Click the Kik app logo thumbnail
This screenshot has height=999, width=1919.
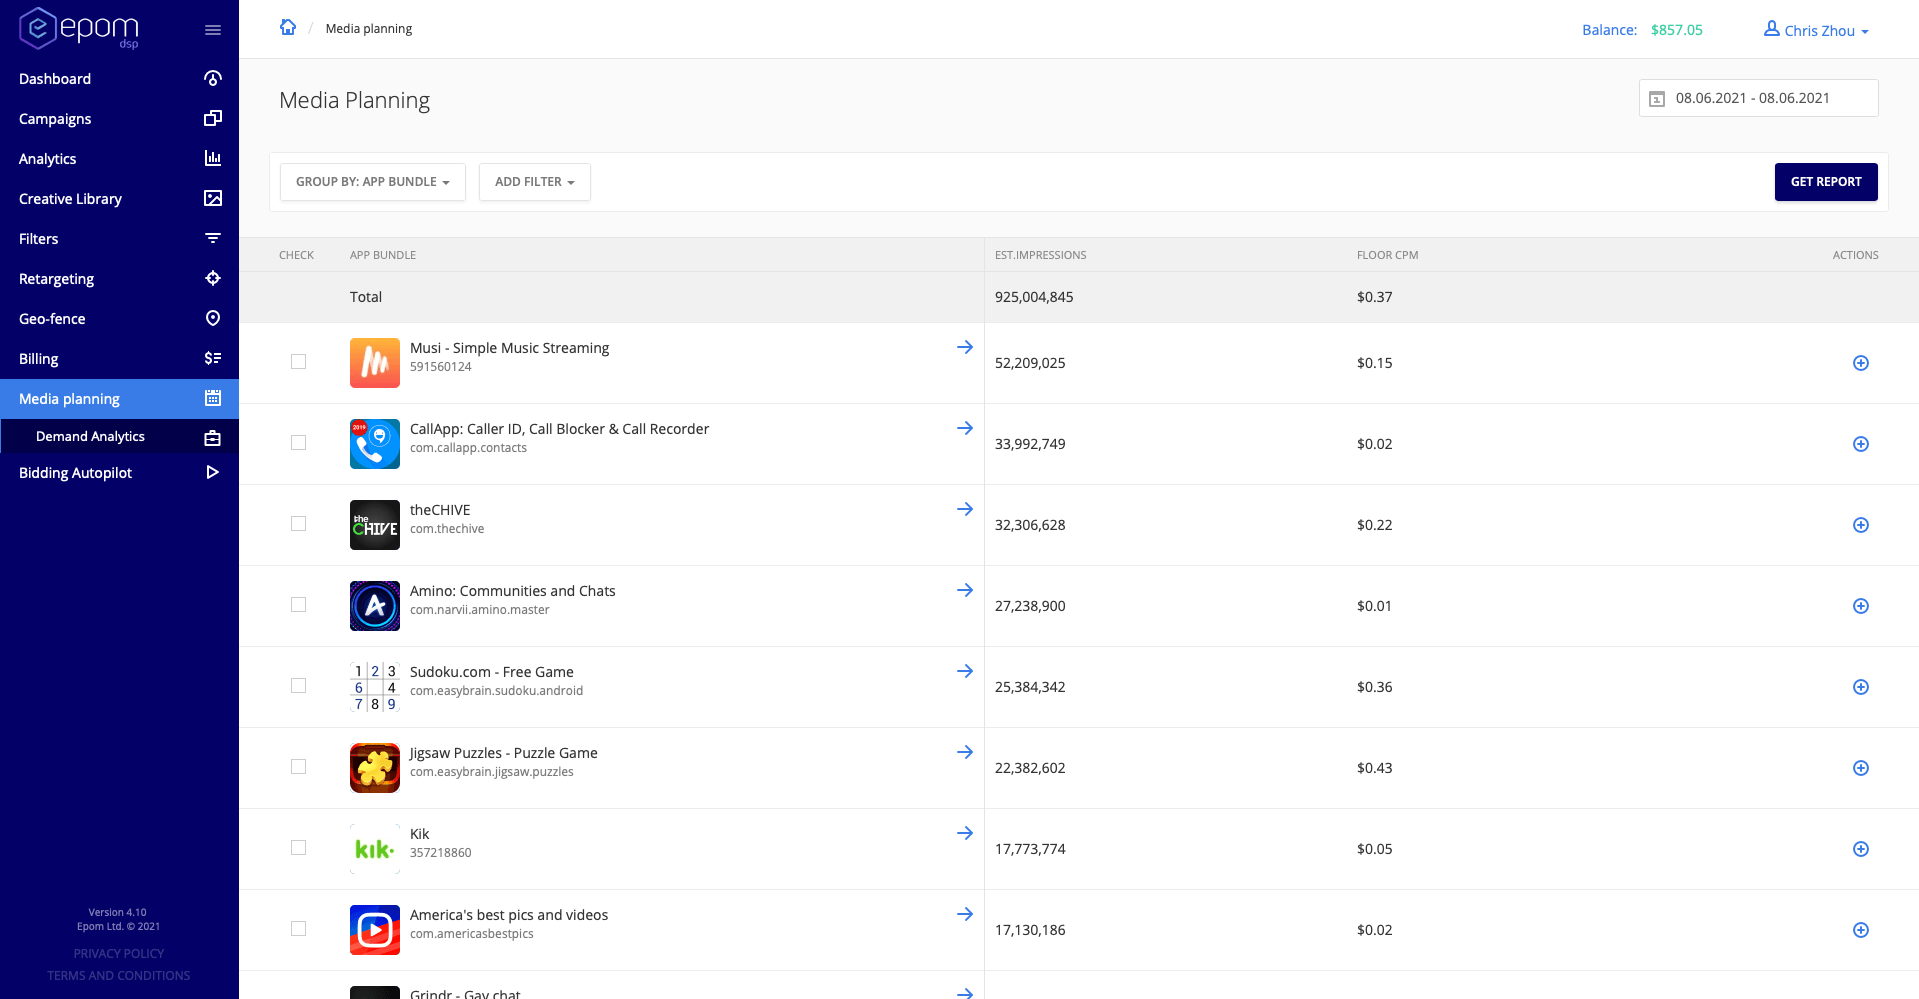(375, 849)
